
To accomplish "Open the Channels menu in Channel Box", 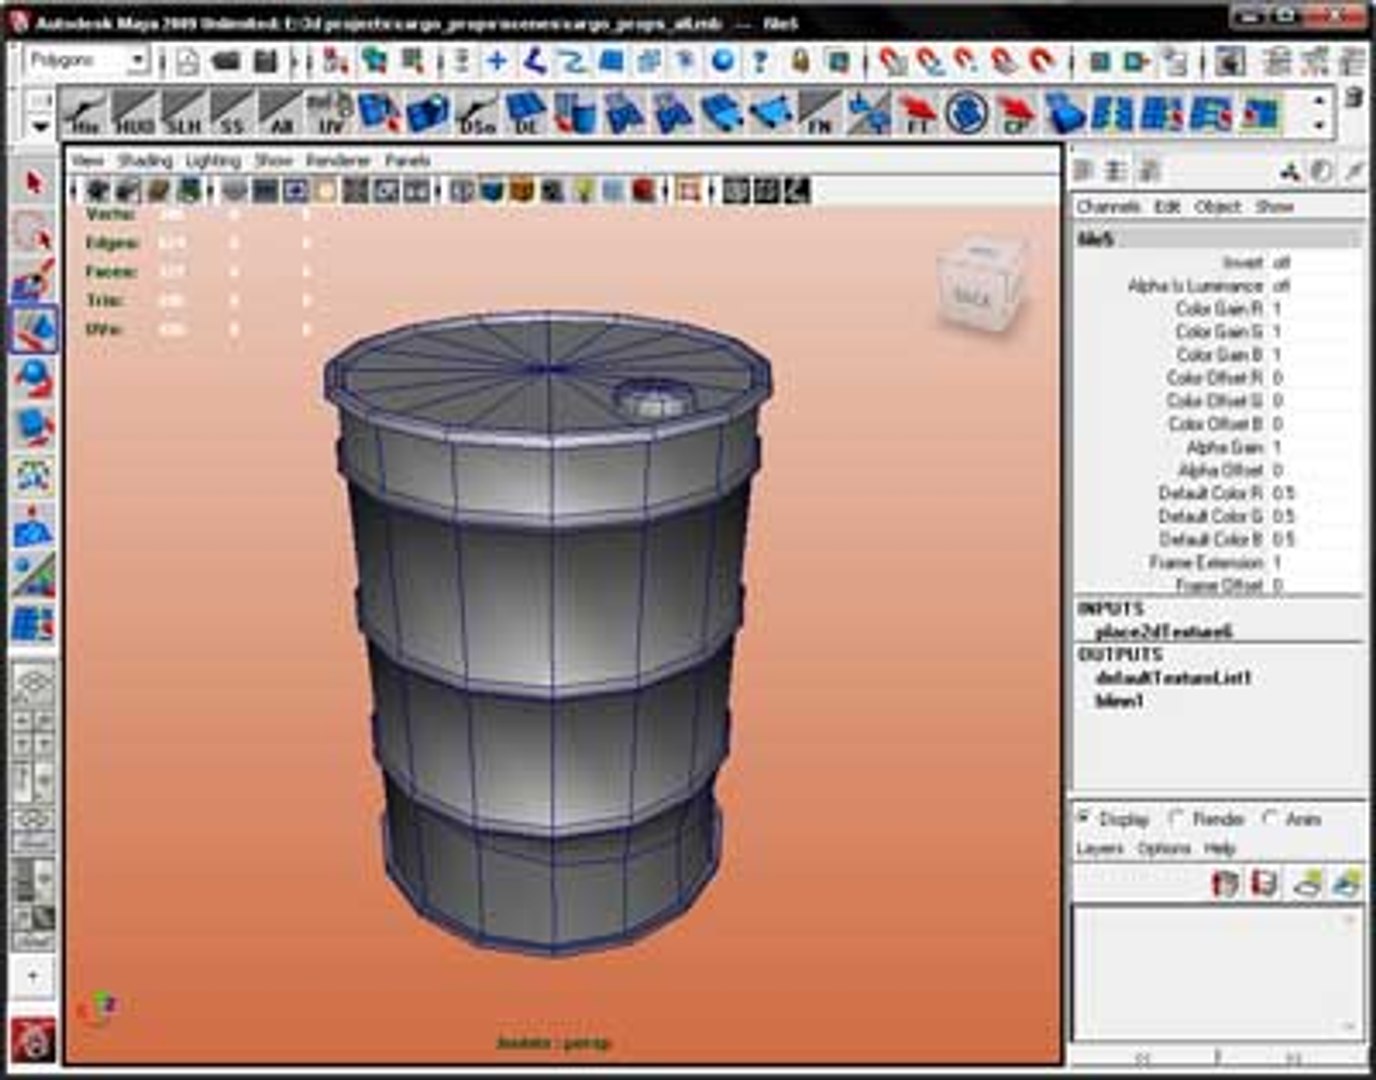I will click(x=1108, y=206).
